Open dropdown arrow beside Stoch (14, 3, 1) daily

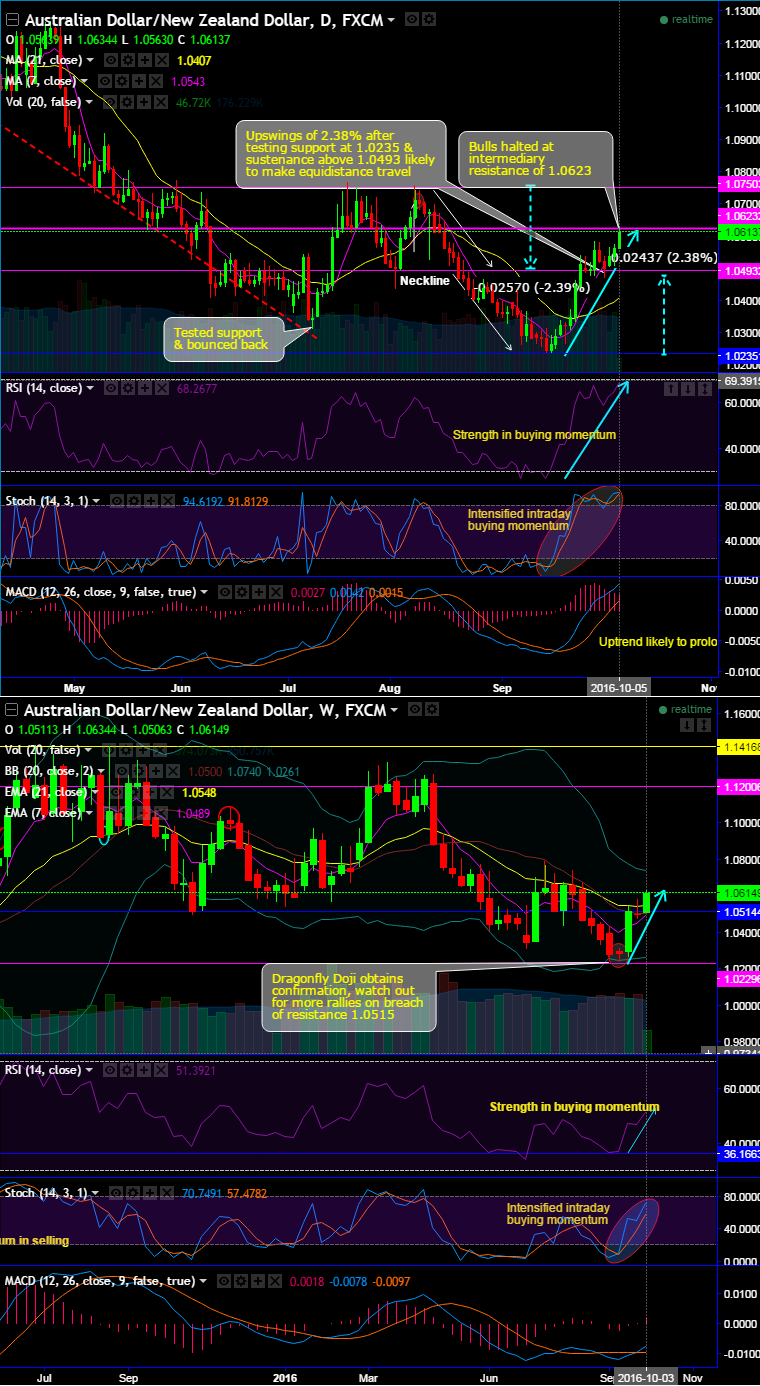point(96,501)
